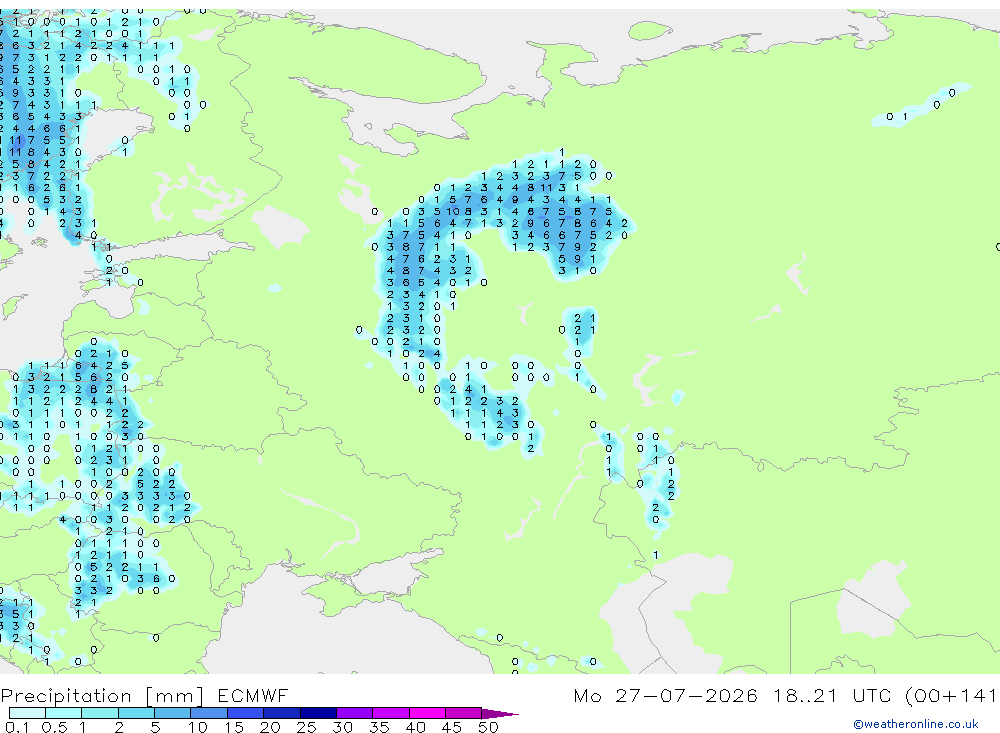Viewport: 1000px width, 733px height.
Task: Select the 45–50 mm legend swatch
Action: 464,713
